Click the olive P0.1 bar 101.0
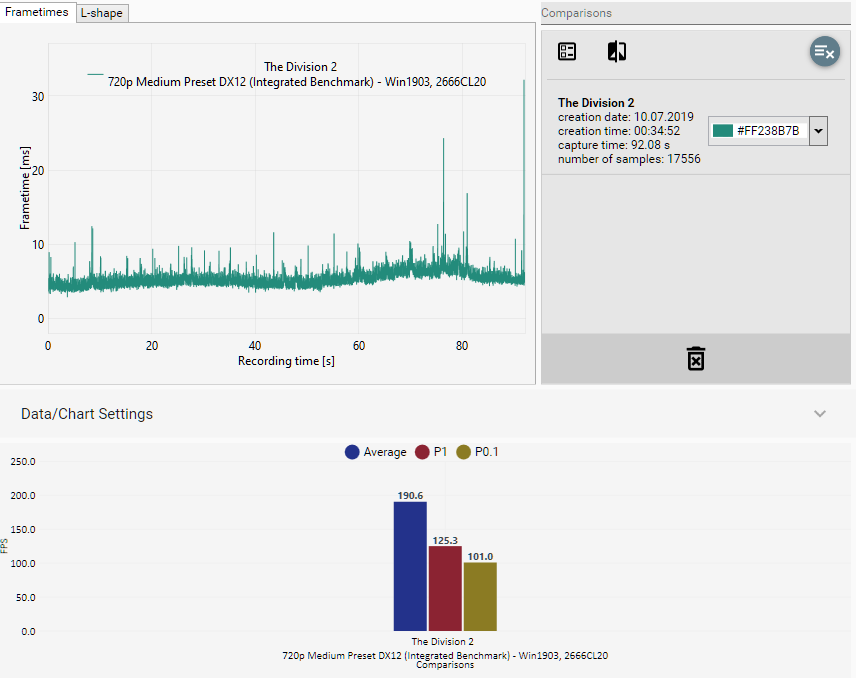The height and width of the screenshot is (678, 856). click(x=480, y=597)
